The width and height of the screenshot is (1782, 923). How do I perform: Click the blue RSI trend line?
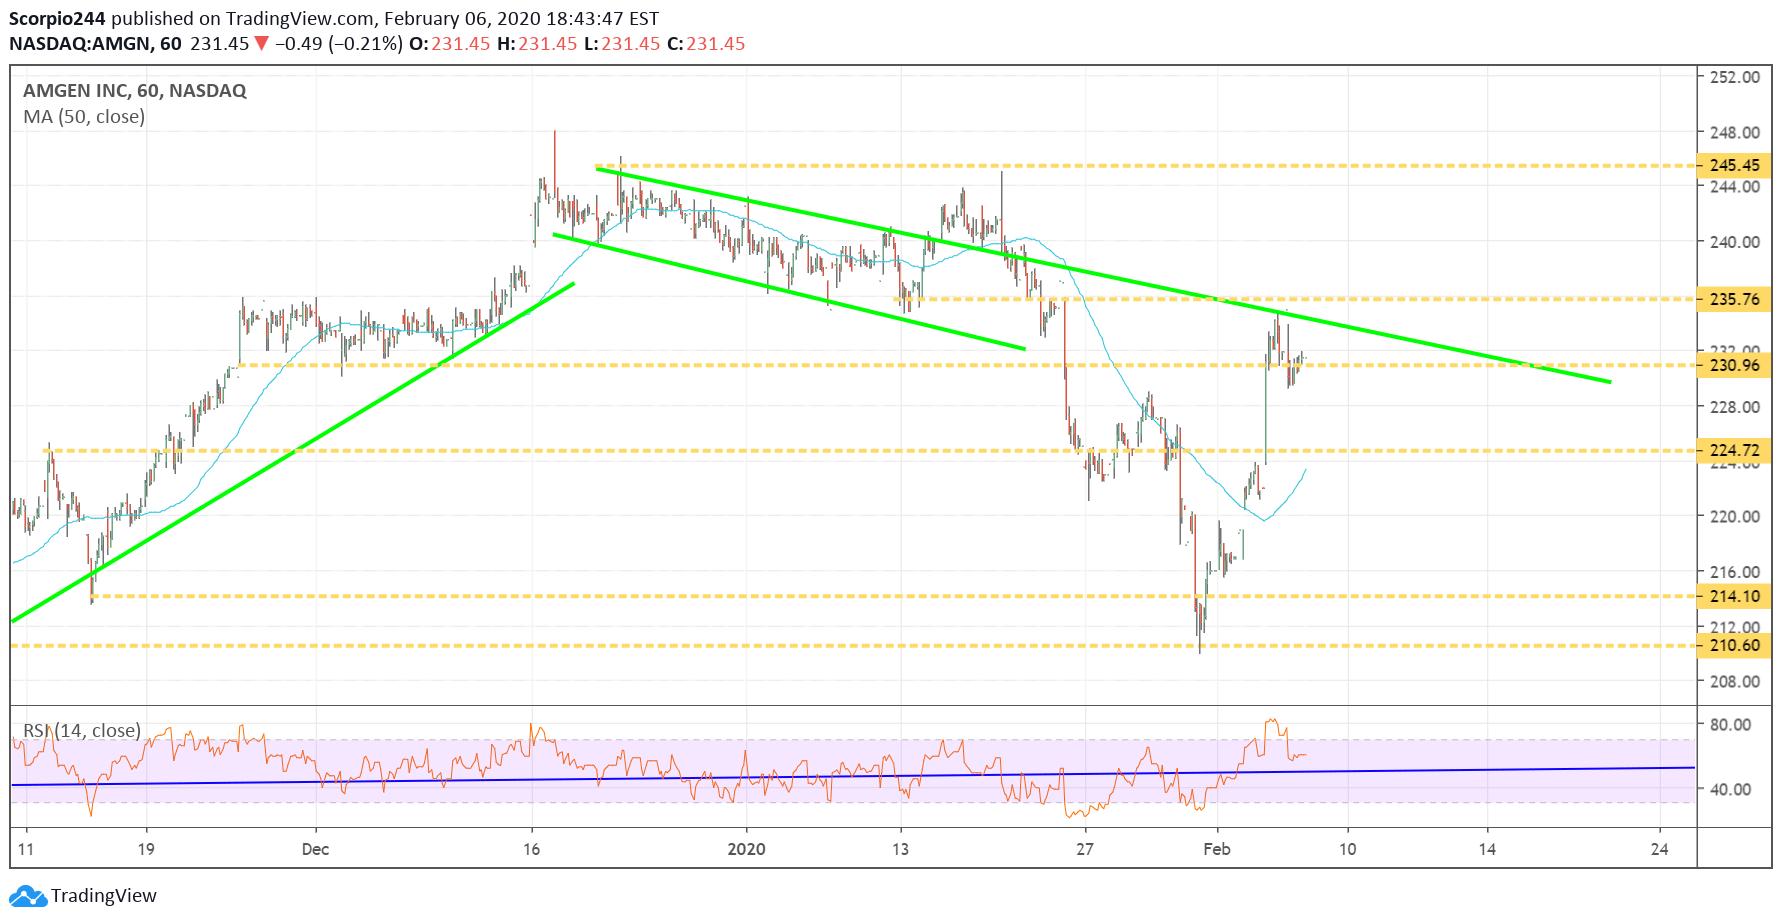[x=853, y=776]
